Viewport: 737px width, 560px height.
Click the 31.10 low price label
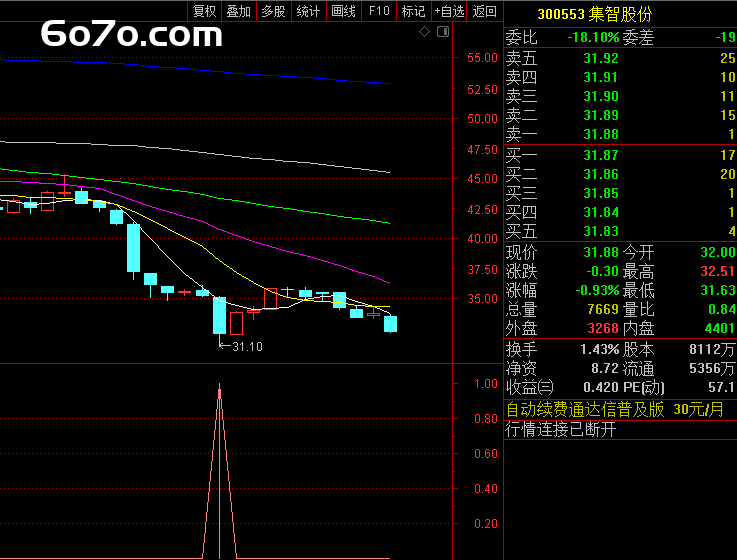pos(247,347)
